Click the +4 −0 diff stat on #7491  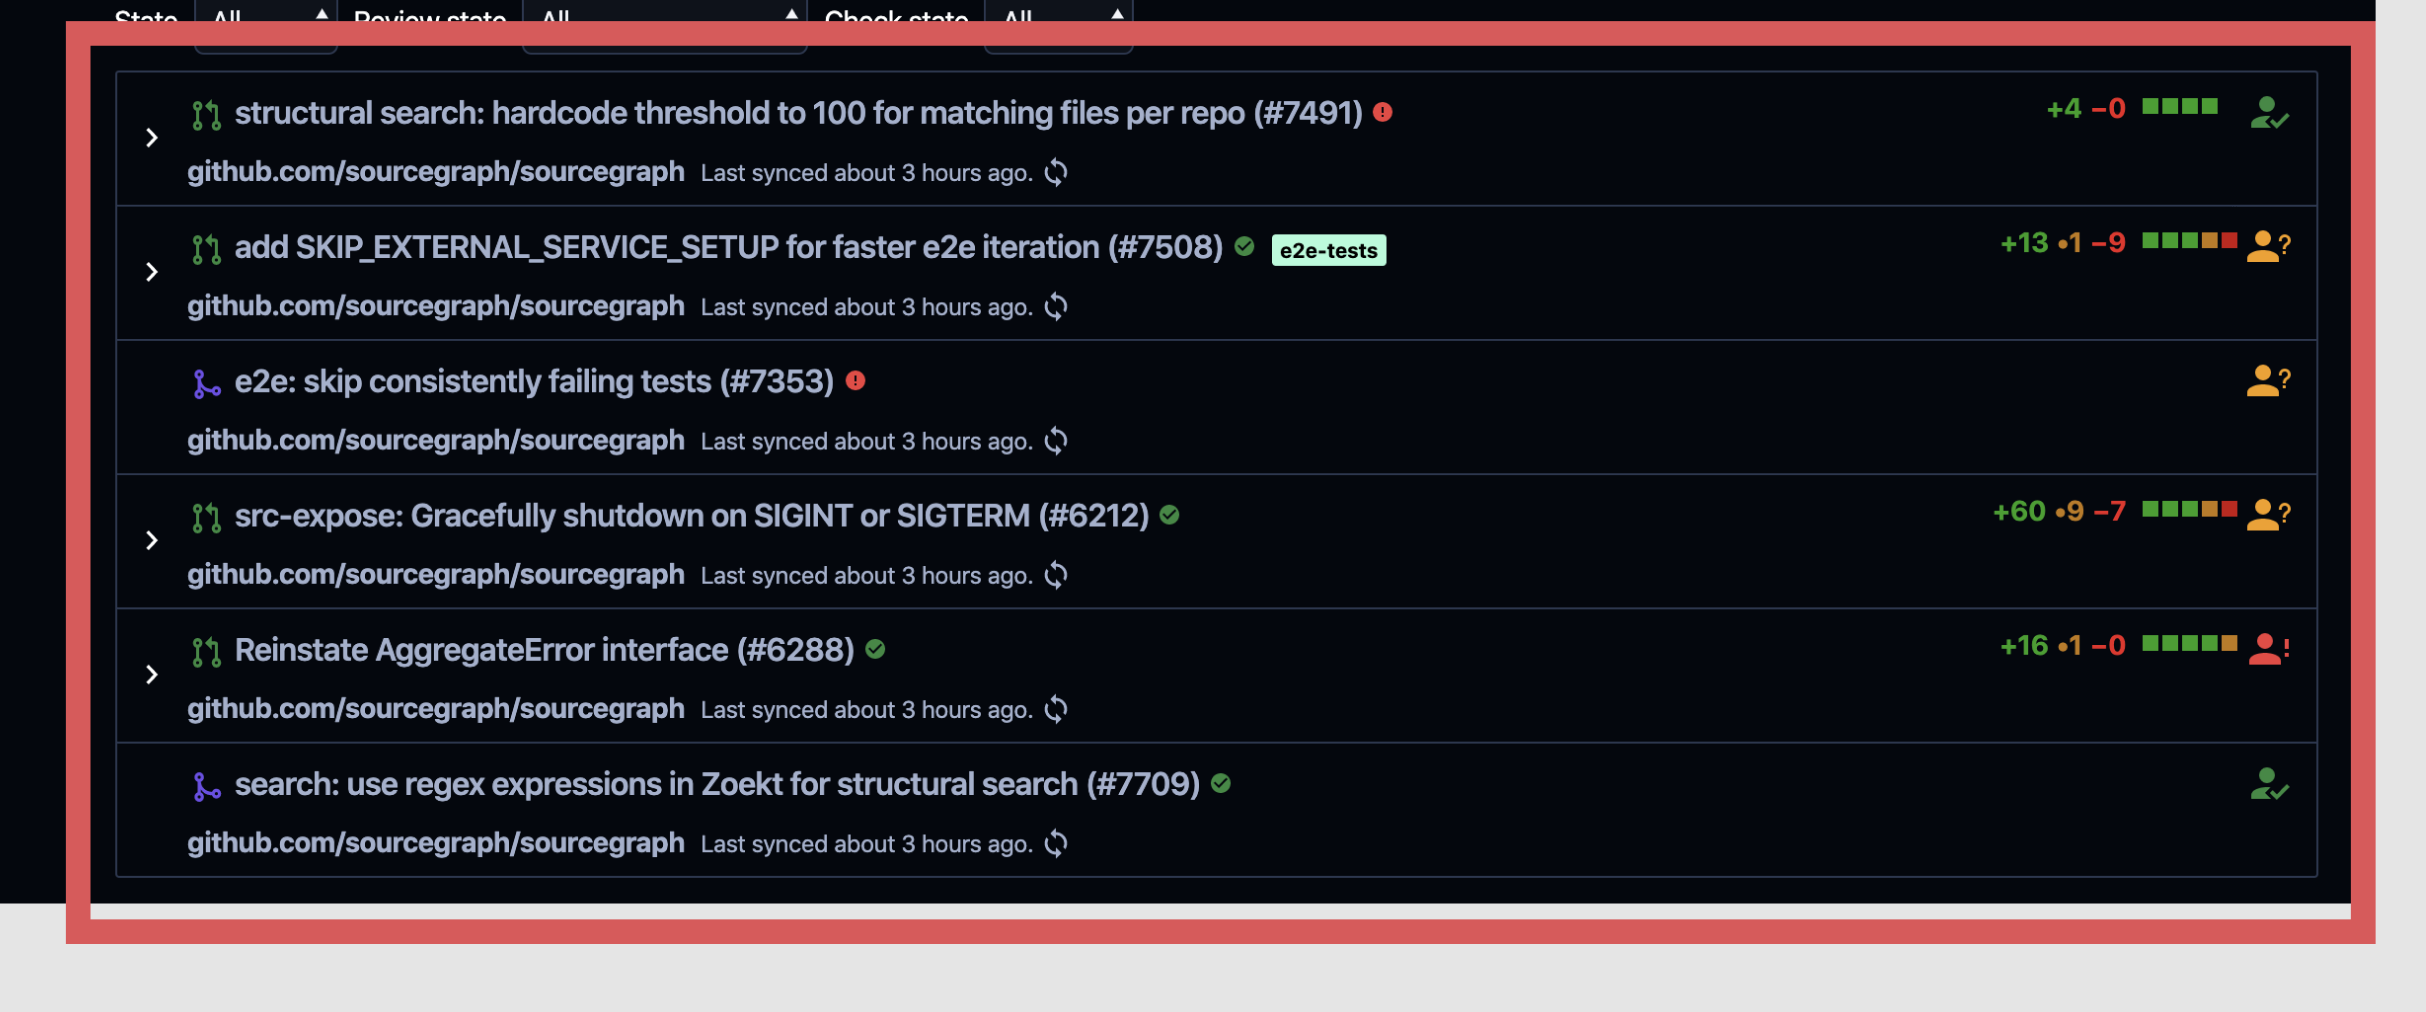point(2086,108)
